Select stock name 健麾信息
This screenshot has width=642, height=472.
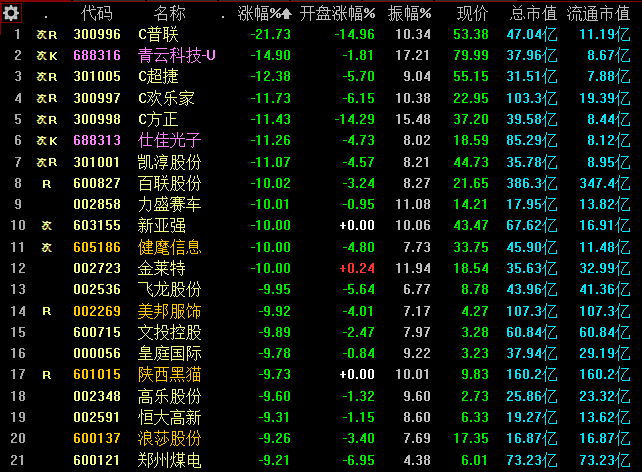(170, 247)
